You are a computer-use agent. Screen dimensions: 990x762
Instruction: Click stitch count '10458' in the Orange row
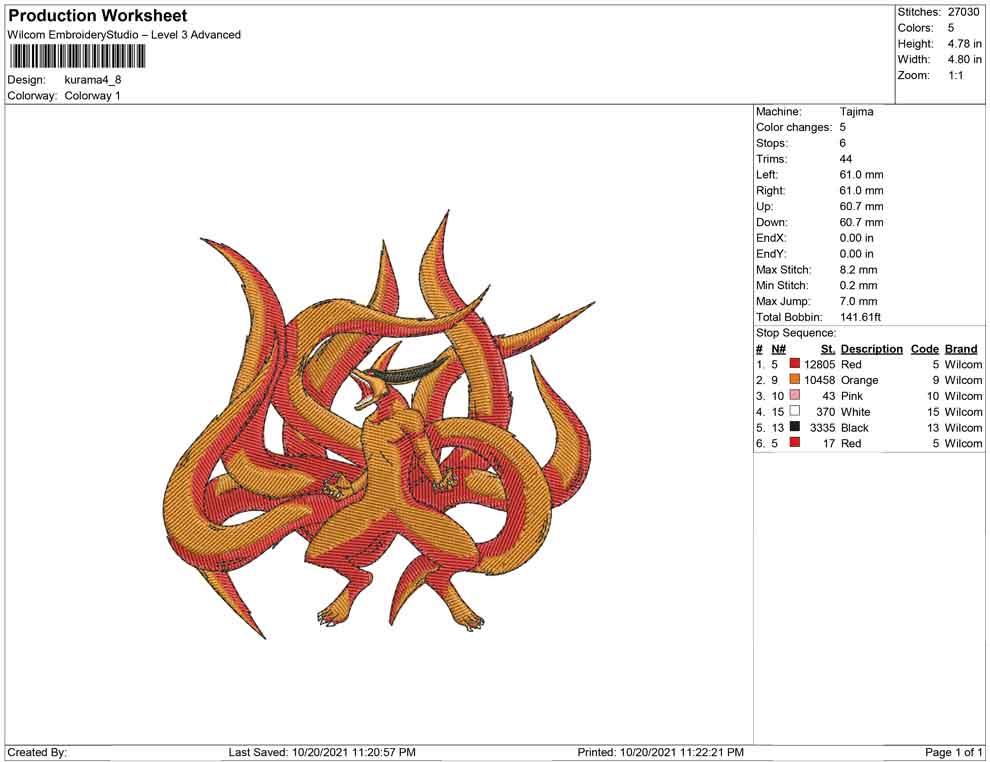tap(820, 380)
